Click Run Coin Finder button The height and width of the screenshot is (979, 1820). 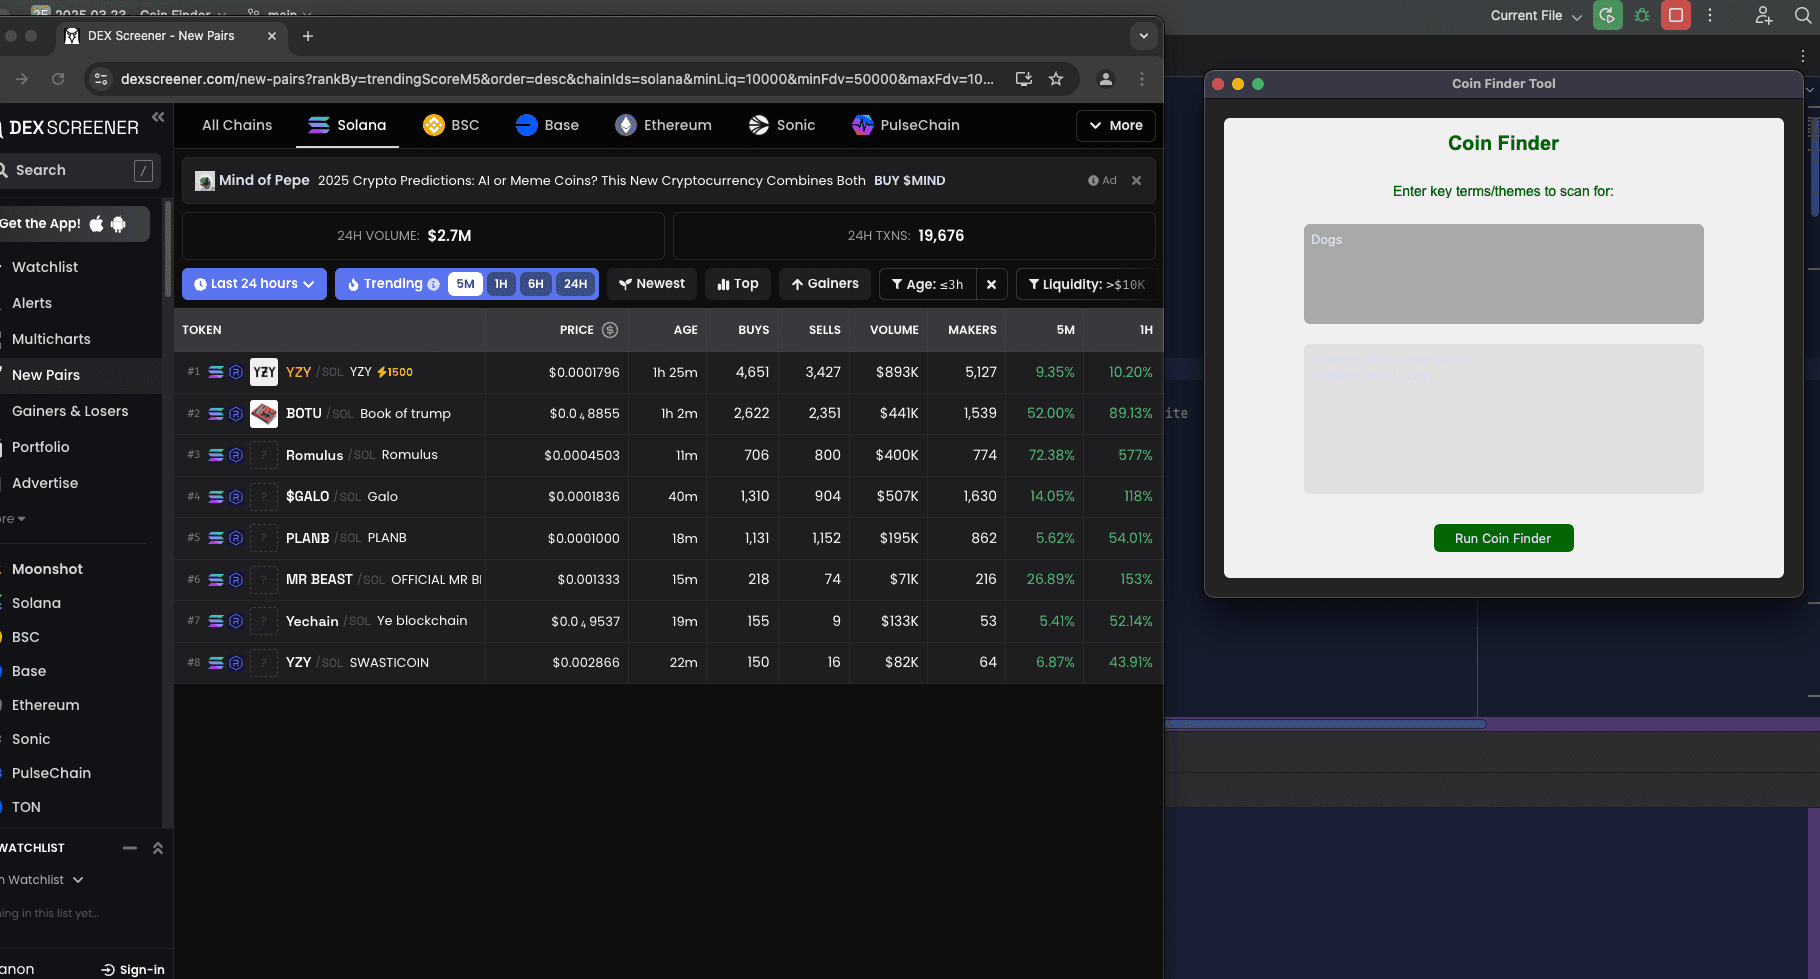point(1503,538)
